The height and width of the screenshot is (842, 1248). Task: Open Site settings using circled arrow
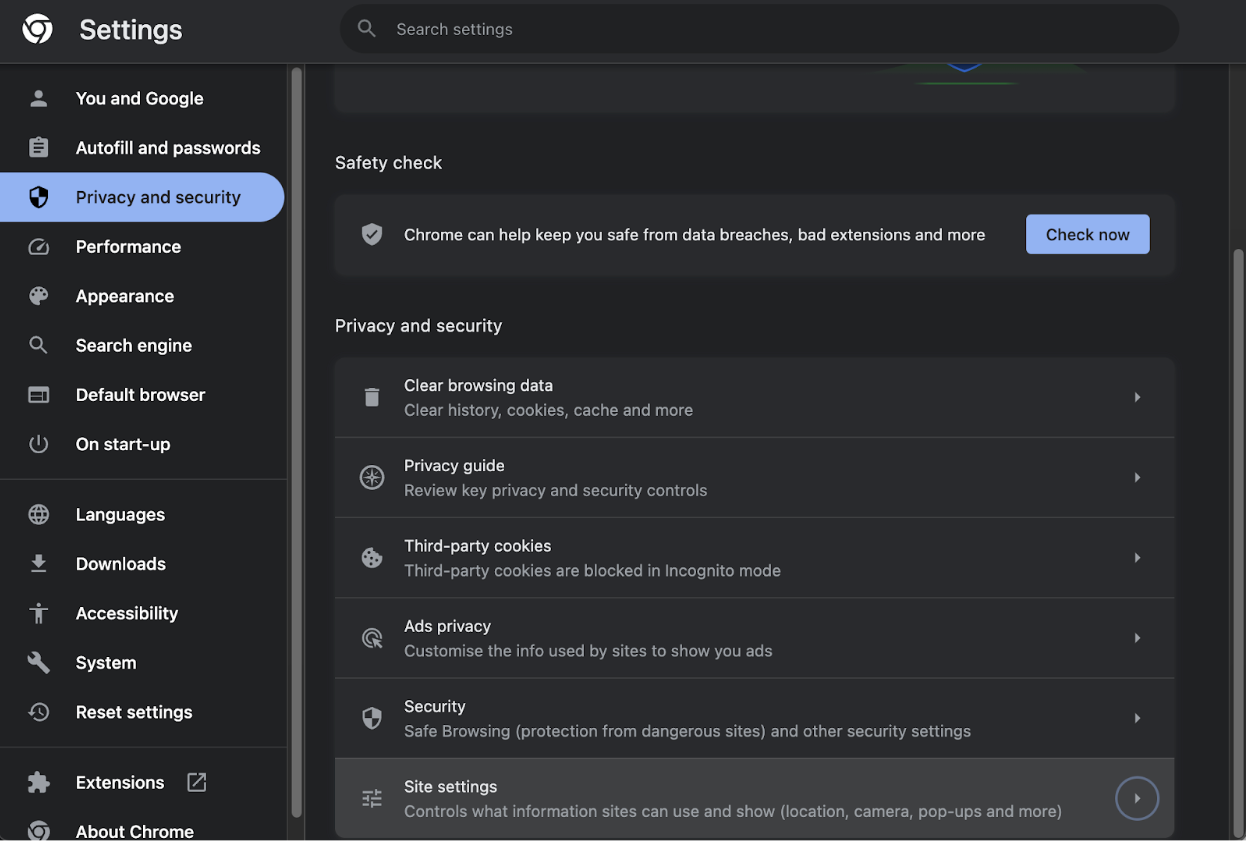click(x=1137, y=798)
